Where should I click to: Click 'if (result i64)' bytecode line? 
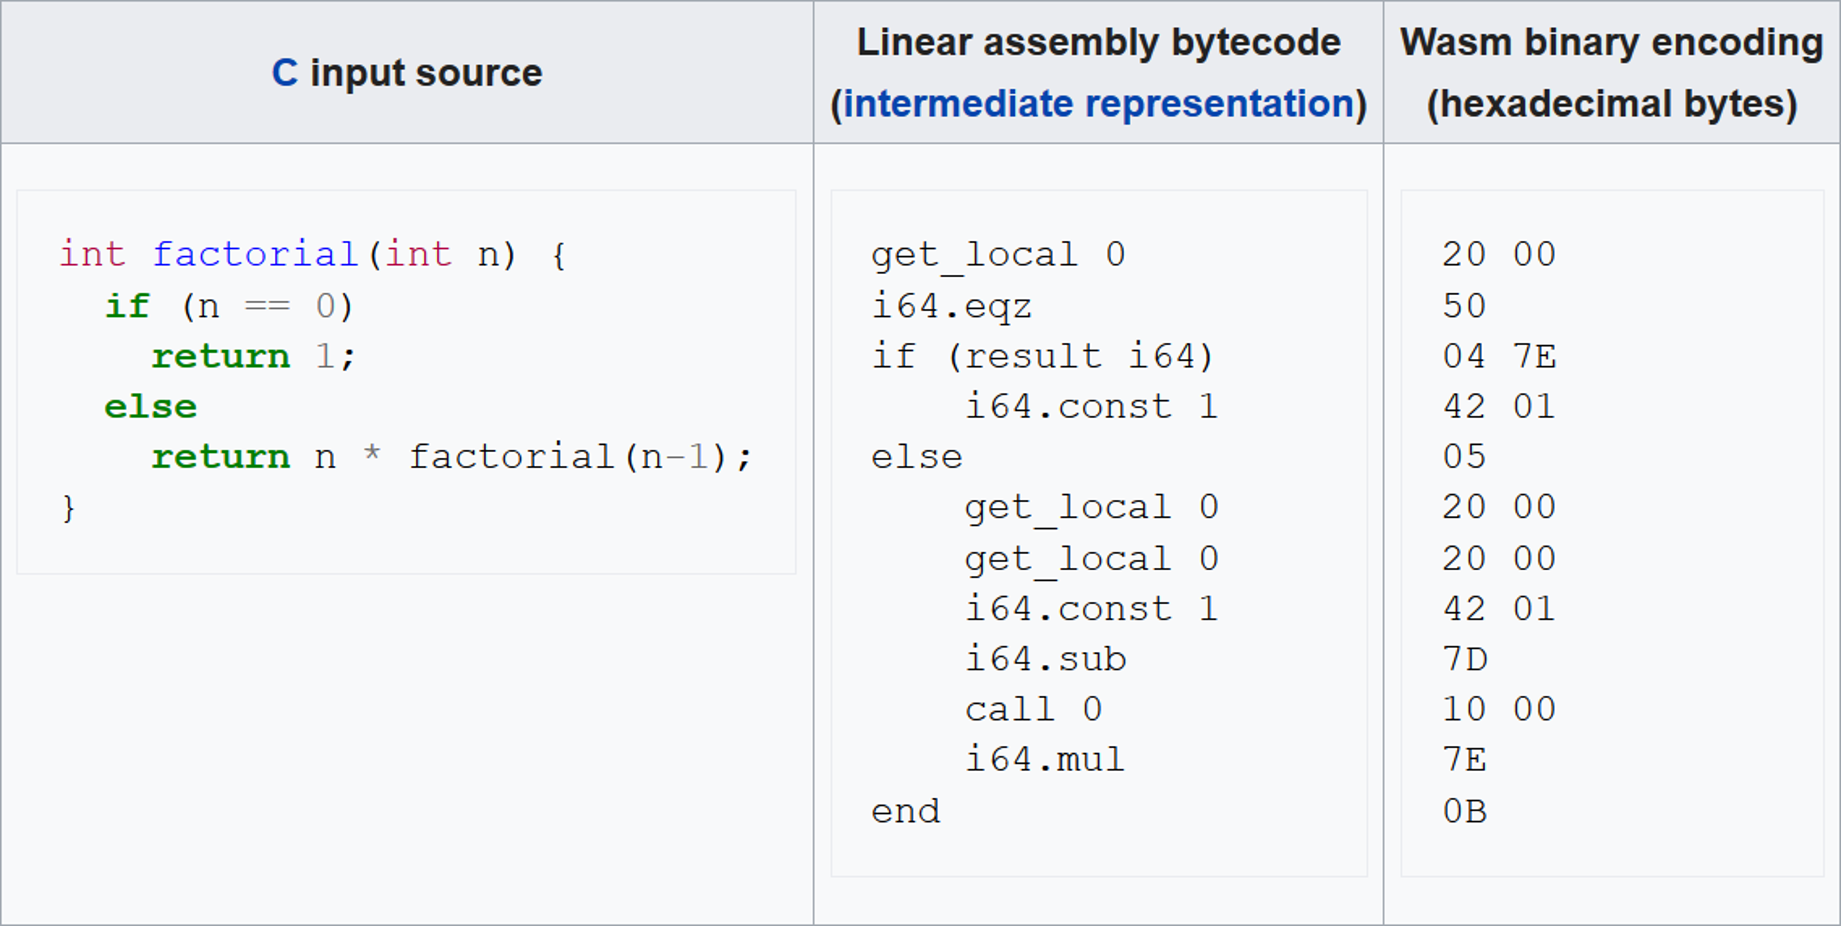coord(1043,356)
